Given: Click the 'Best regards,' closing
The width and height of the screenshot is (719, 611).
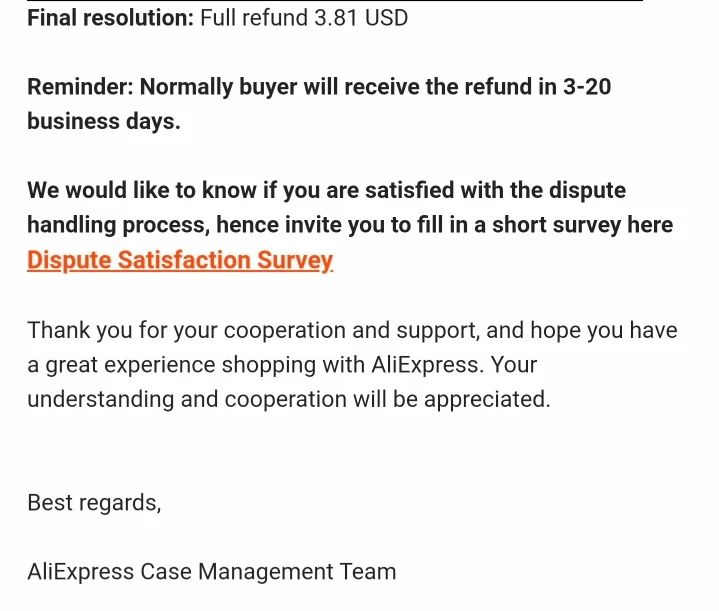Looking at the screenshot, I should [x=94, y=502].
